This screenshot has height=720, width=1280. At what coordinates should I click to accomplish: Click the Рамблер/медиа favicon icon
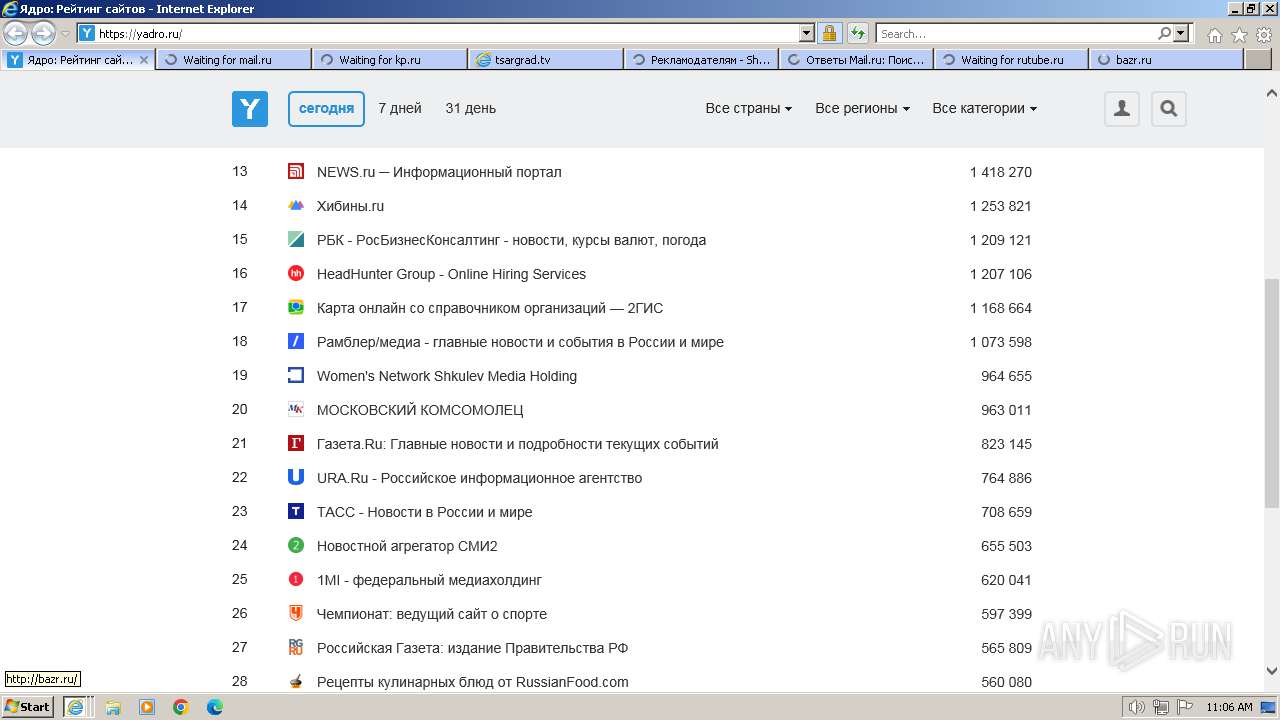[296, 342]
